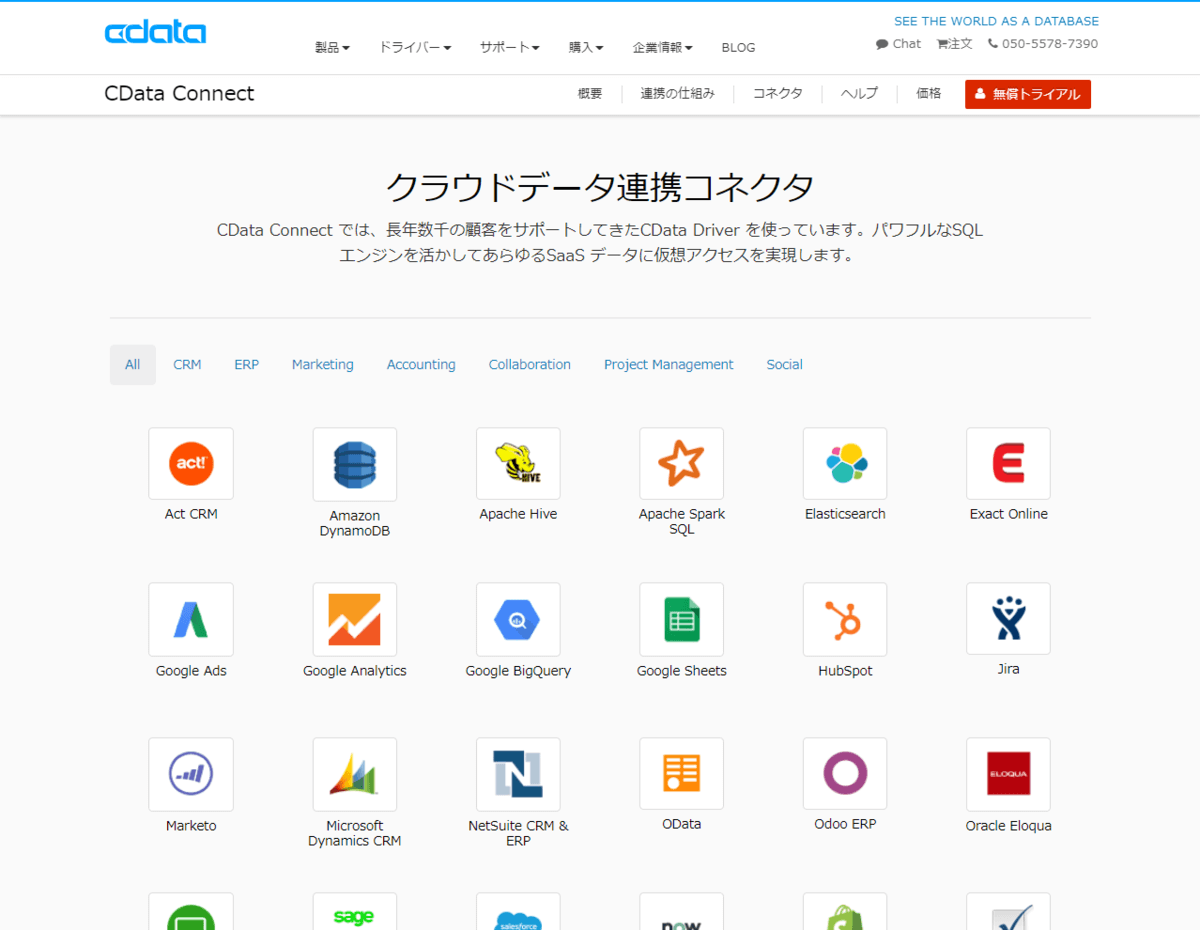
Task: Click SEE THE WORLD AS A DATABASE tagline
Action: tap(996, 21)
